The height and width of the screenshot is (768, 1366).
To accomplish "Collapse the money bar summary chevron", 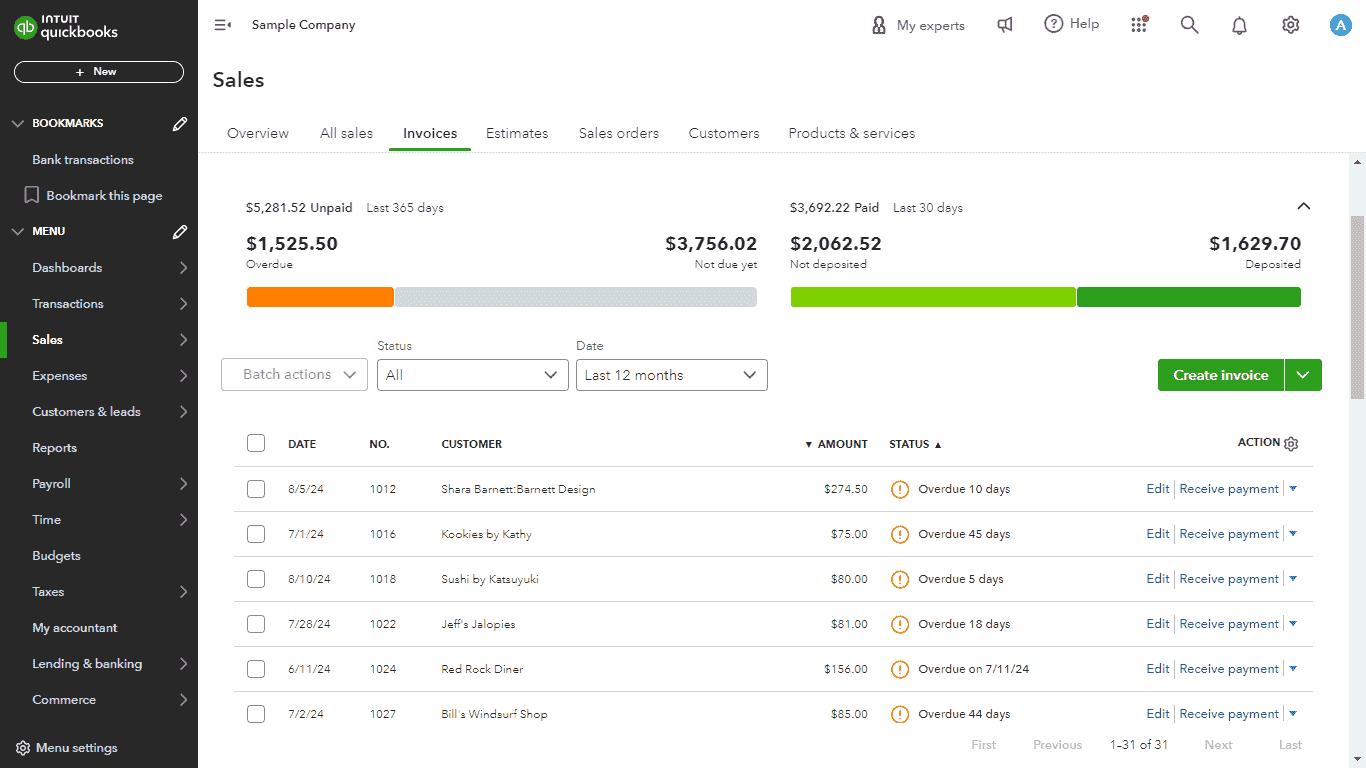I will [x=1303, y=206].
